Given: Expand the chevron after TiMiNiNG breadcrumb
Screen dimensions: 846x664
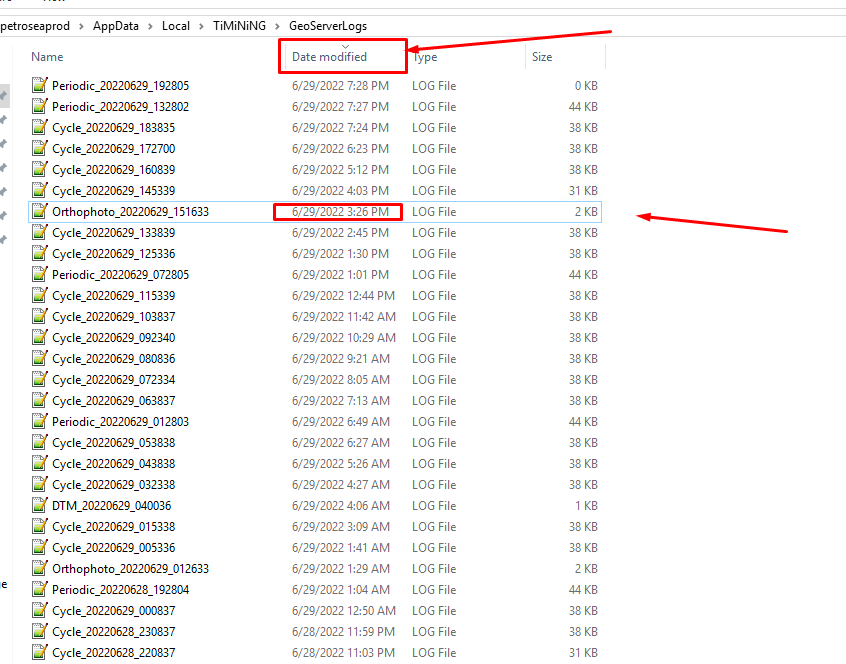Looking at the screenshot, I should [x=278, y=26].
